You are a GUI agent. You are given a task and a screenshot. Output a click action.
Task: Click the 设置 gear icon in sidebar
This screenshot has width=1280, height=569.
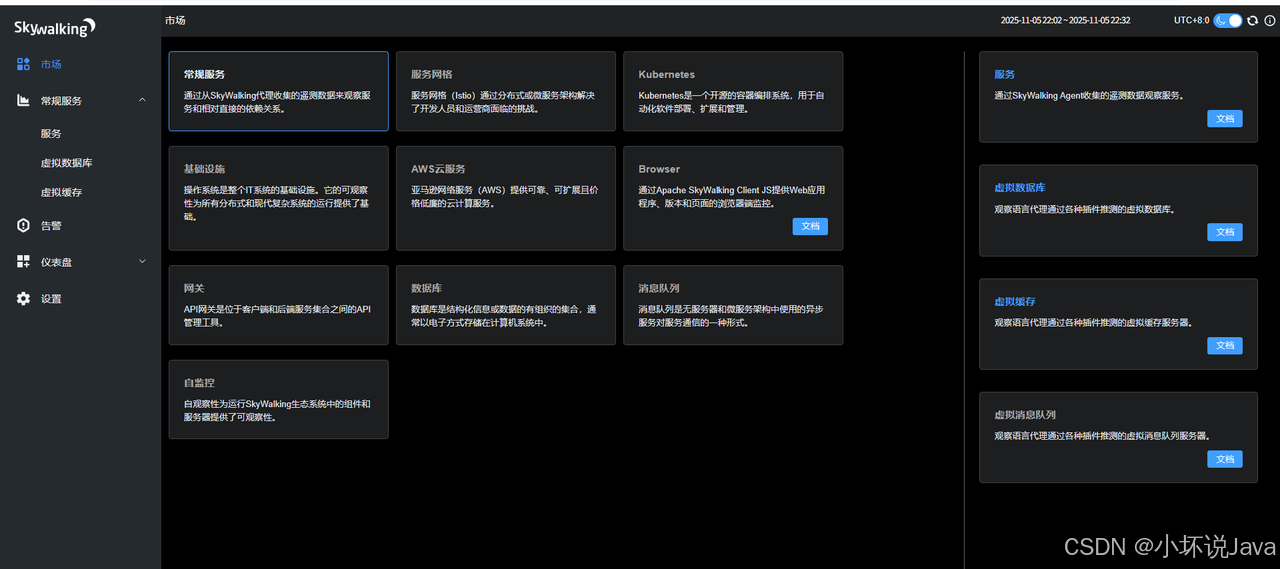pyautogui.click(x=24, y=299)
